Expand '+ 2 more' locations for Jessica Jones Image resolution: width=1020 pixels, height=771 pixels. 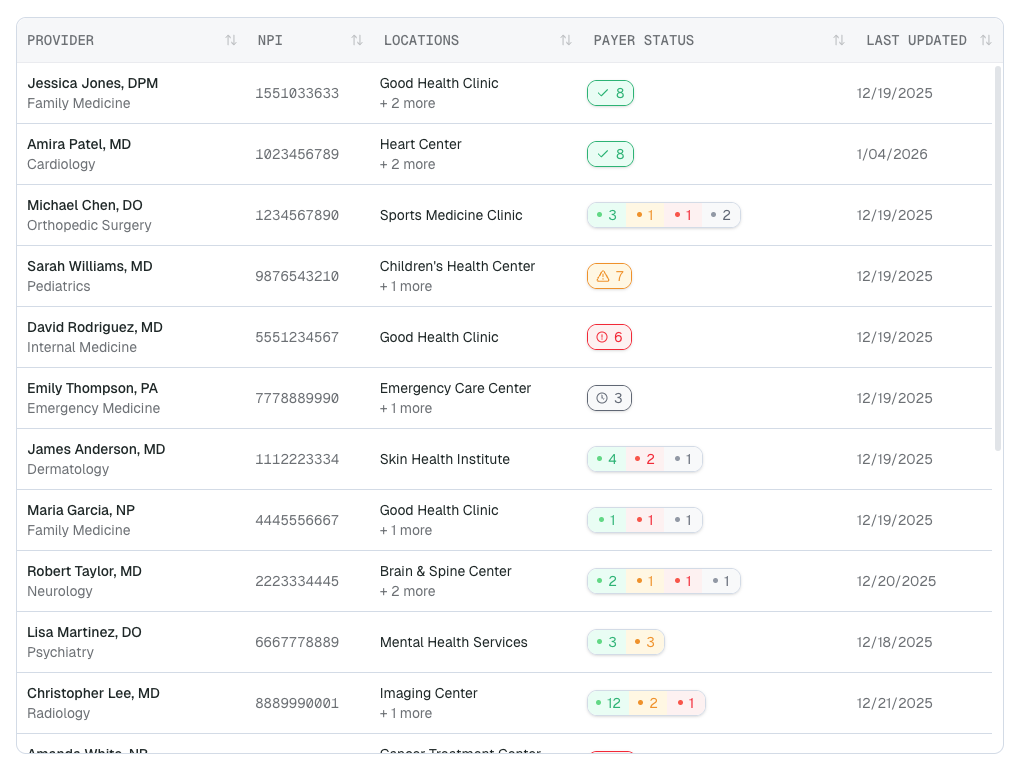(x=407, y=103)
